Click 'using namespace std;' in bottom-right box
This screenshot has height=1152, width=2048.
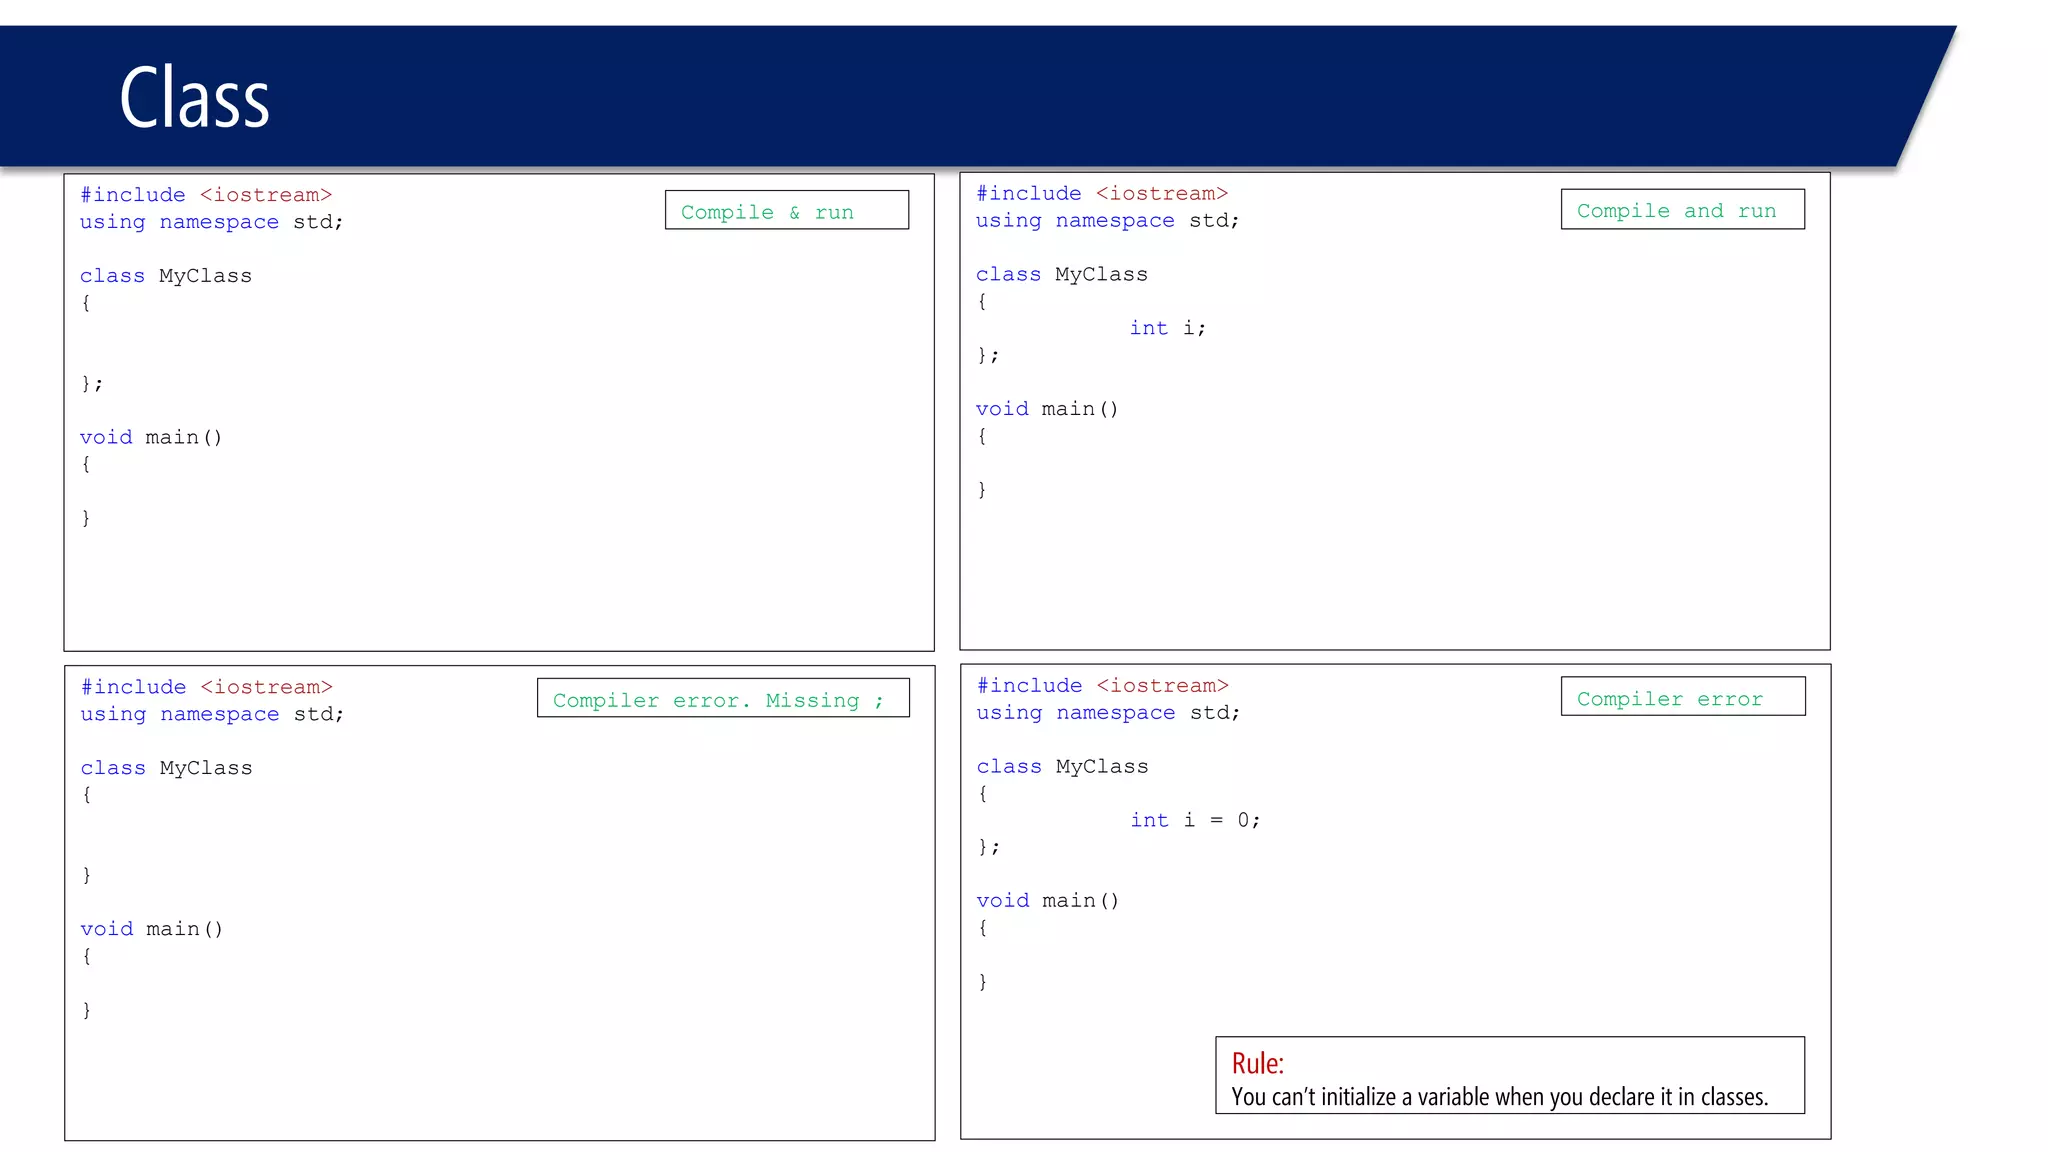pos(1108,713)
